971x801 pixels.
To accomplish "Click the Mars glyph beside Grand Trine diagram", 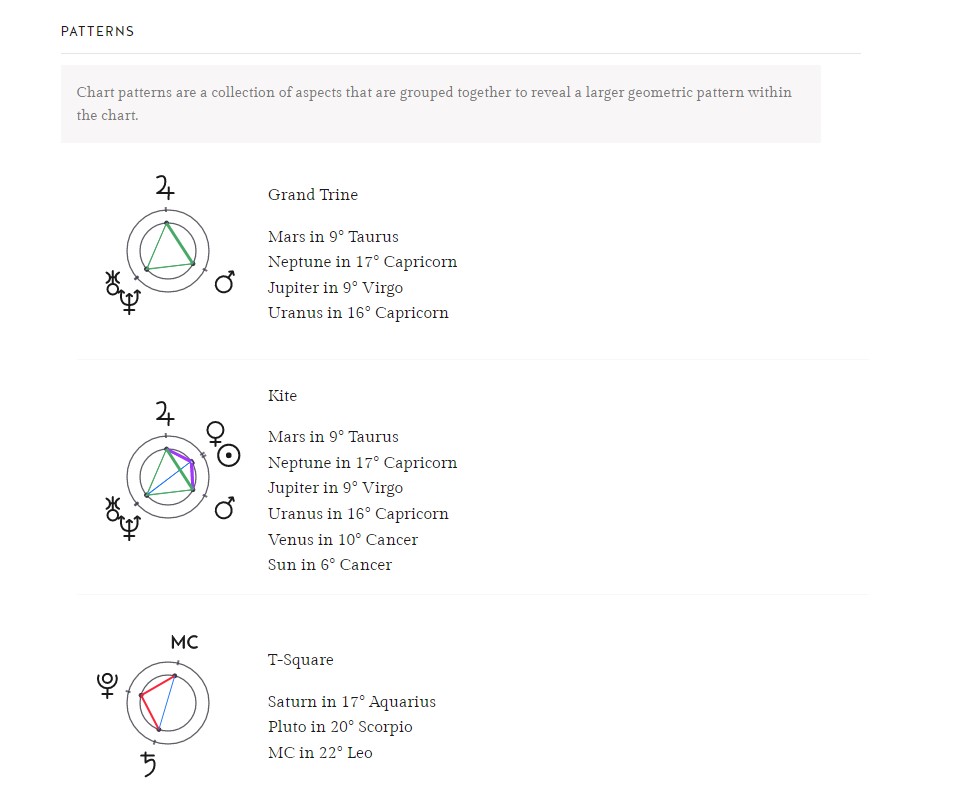I will (x=225, y=282).
